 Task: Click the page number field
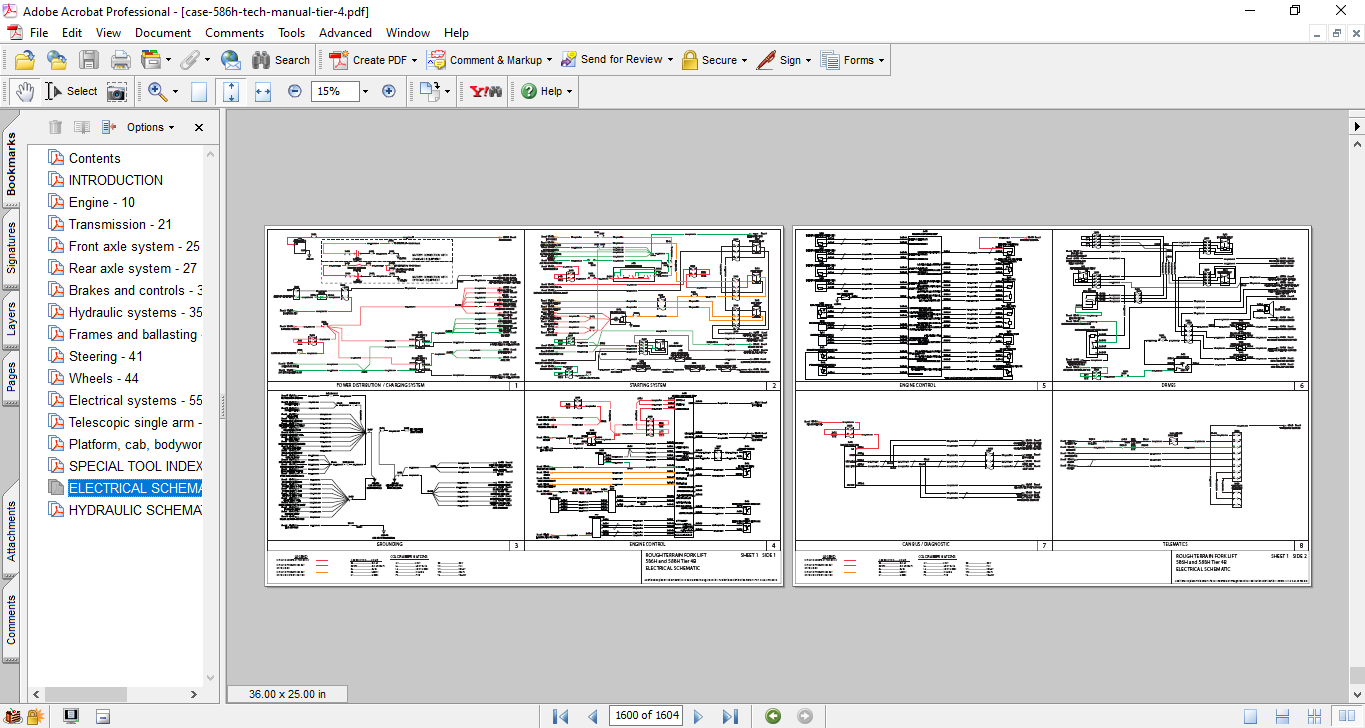[646, 715]
